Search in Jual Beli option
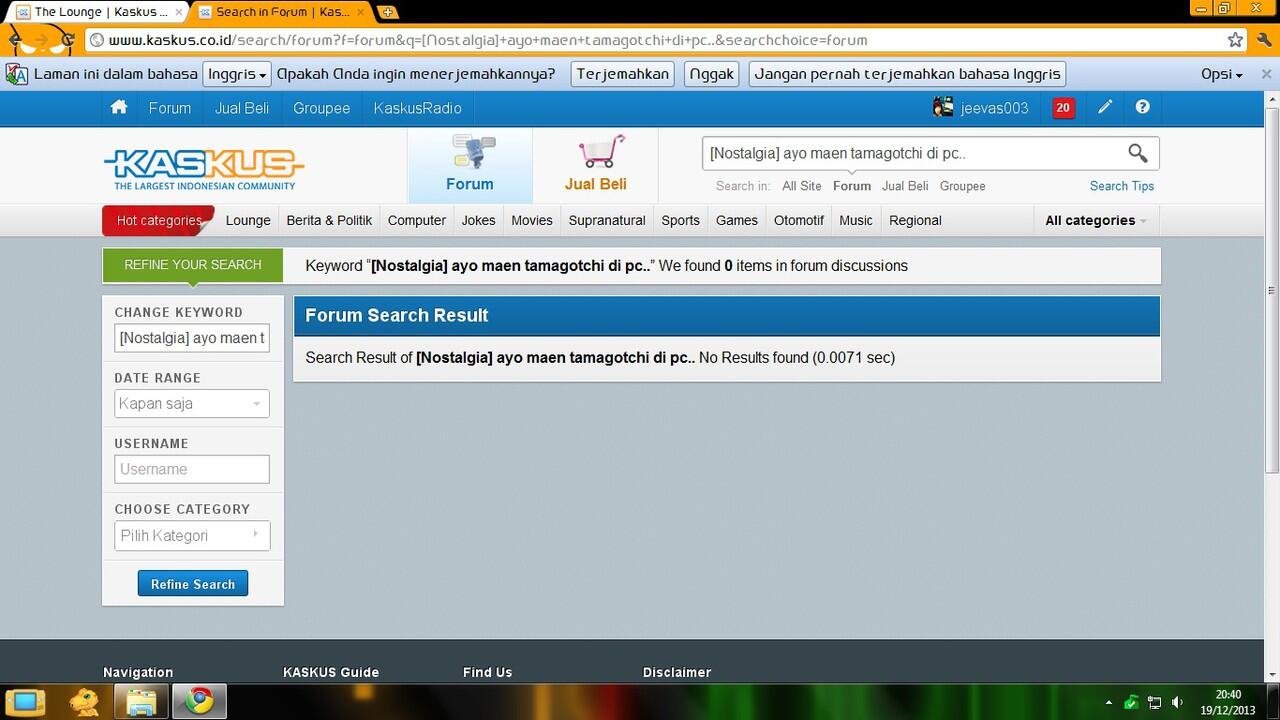The image size is (1280, 720). tap(905, 186)
